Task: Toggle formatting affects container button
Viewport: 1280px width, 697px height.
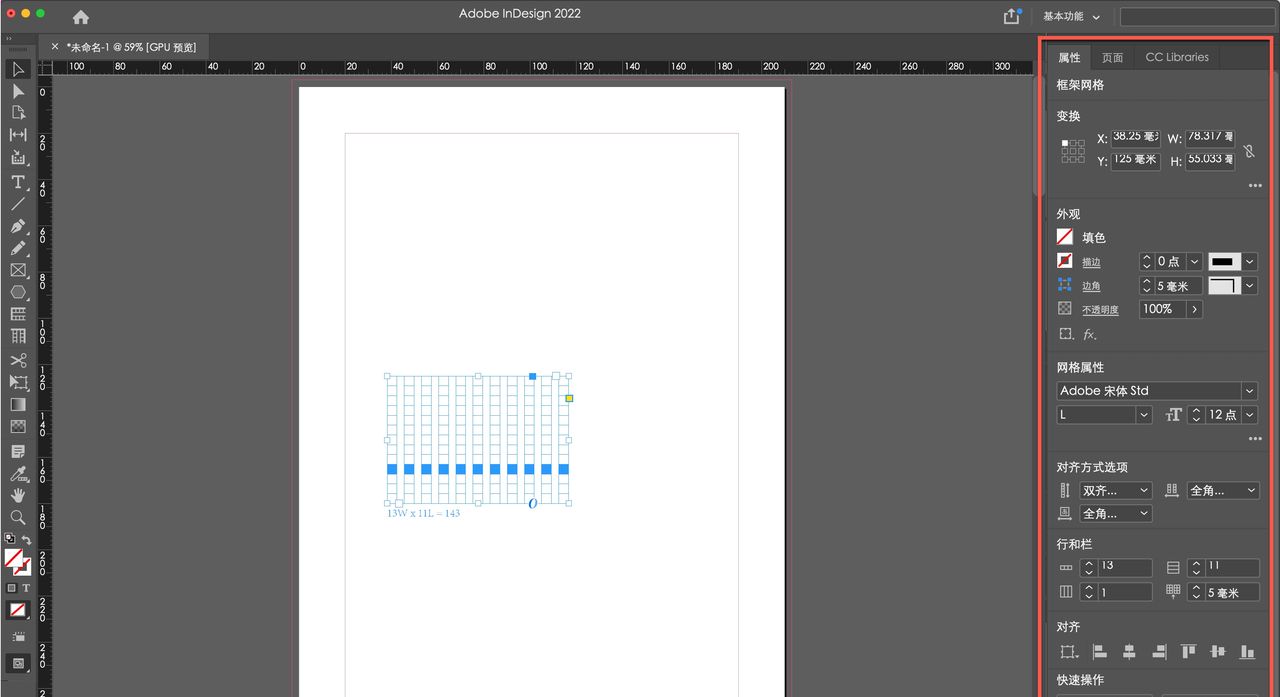Action: point(12,588)
